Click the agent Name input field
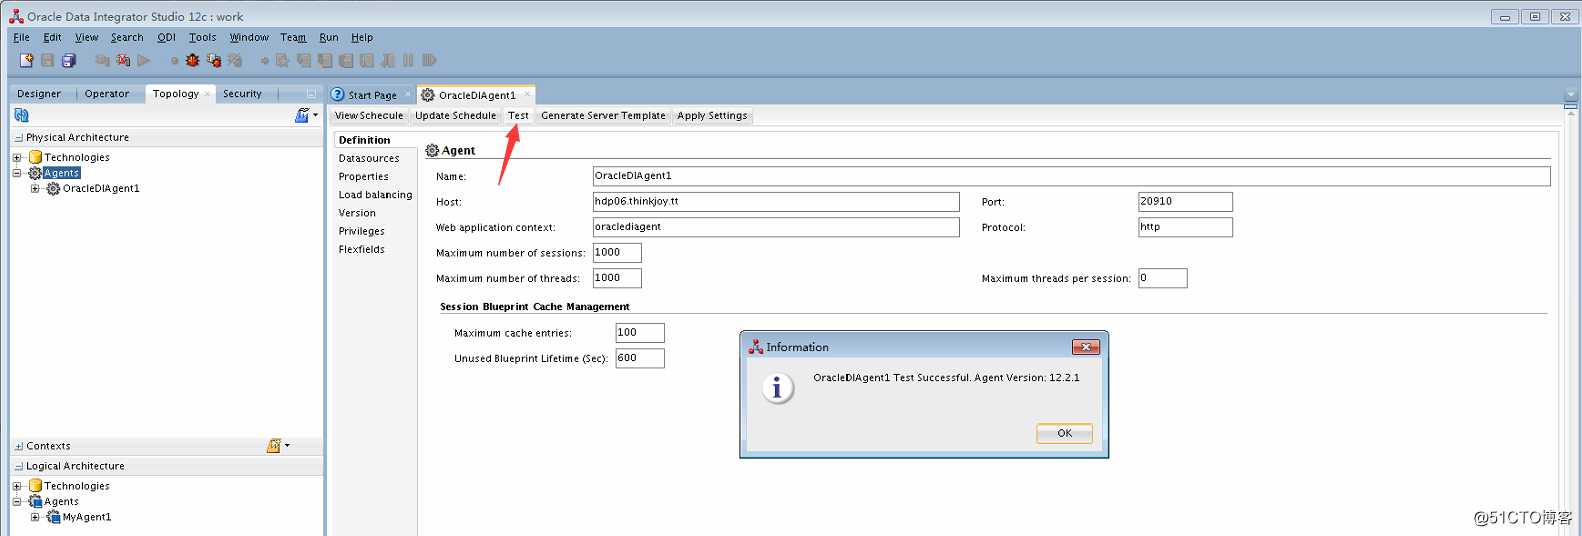The width and height of the screenshot is (1582, 536). click(x=1071, y=176)
